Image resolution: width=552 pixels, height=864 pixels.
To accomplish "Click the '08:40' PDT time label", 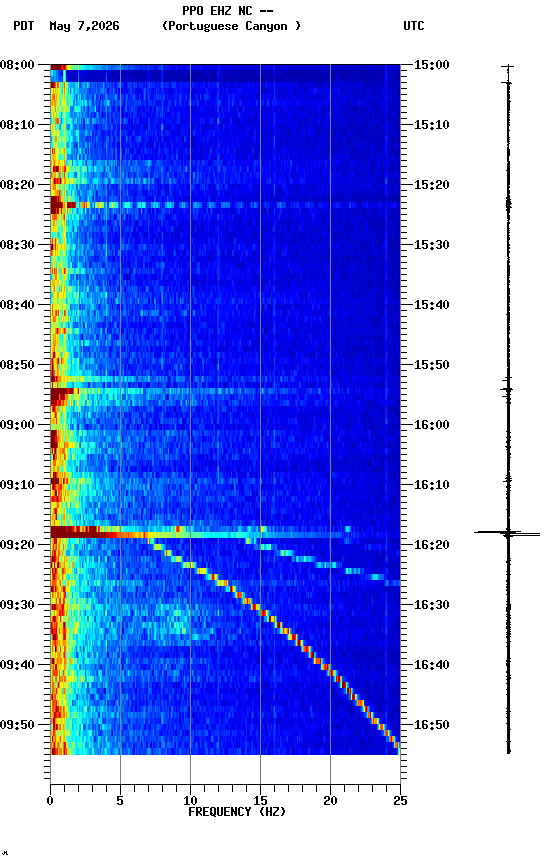I will click(x=17, y=305).
